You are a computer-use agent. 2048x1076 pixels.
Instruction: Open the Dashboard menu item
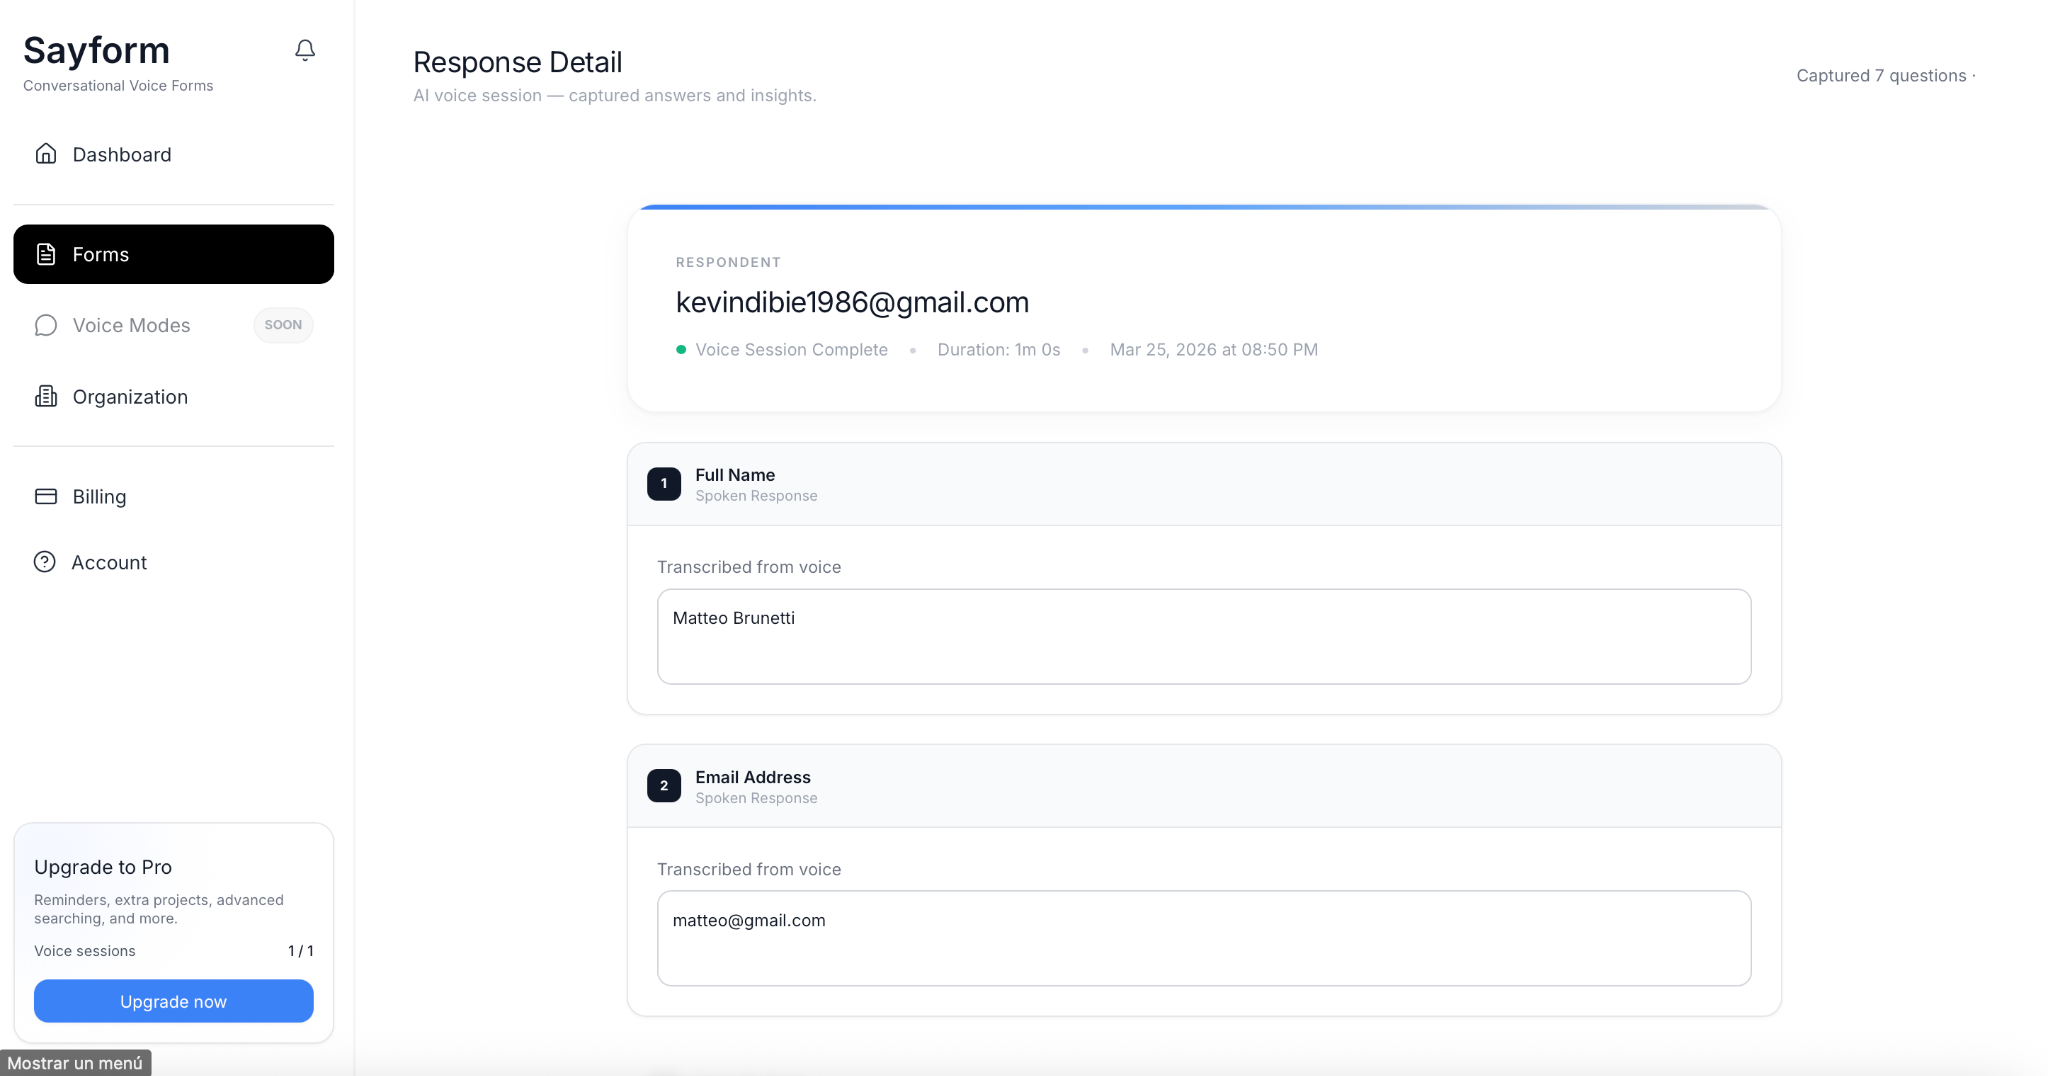pyautogui.click(x=174, y=154)
